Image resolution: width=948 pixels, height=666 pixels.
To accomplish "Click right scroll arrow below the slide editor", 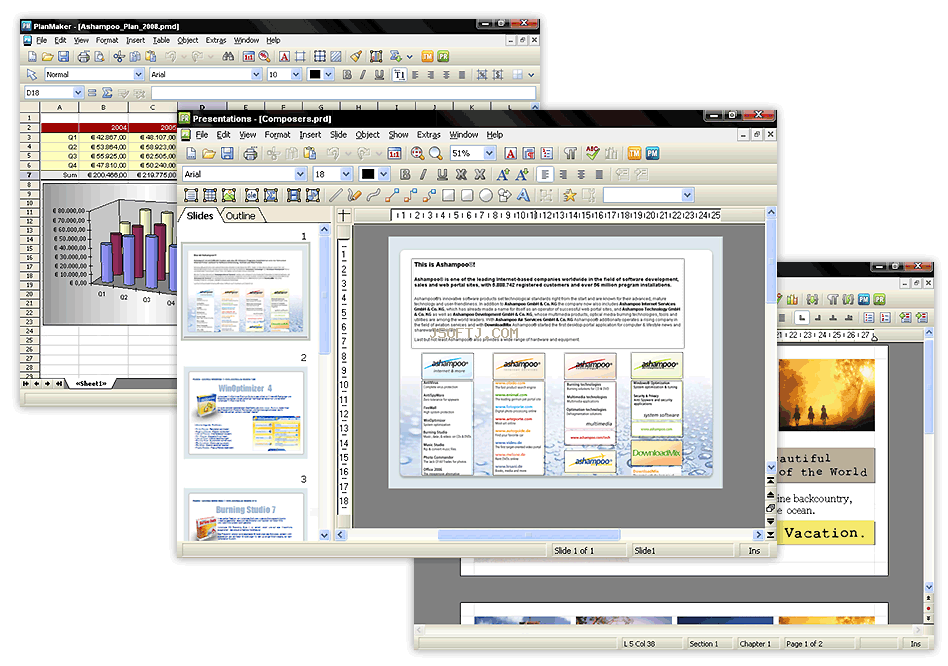I will point(758,535).
